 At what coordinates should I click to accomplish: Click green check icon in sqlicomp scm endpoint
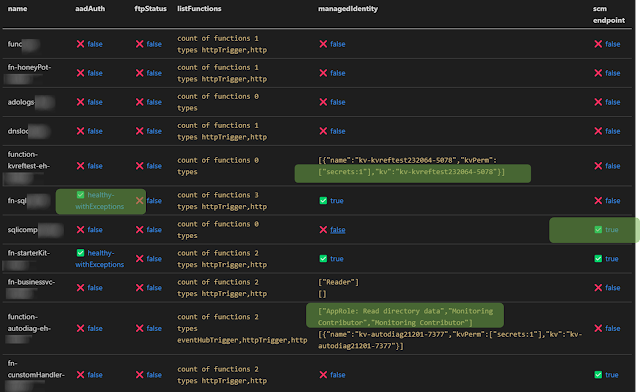tap(598, 229)
